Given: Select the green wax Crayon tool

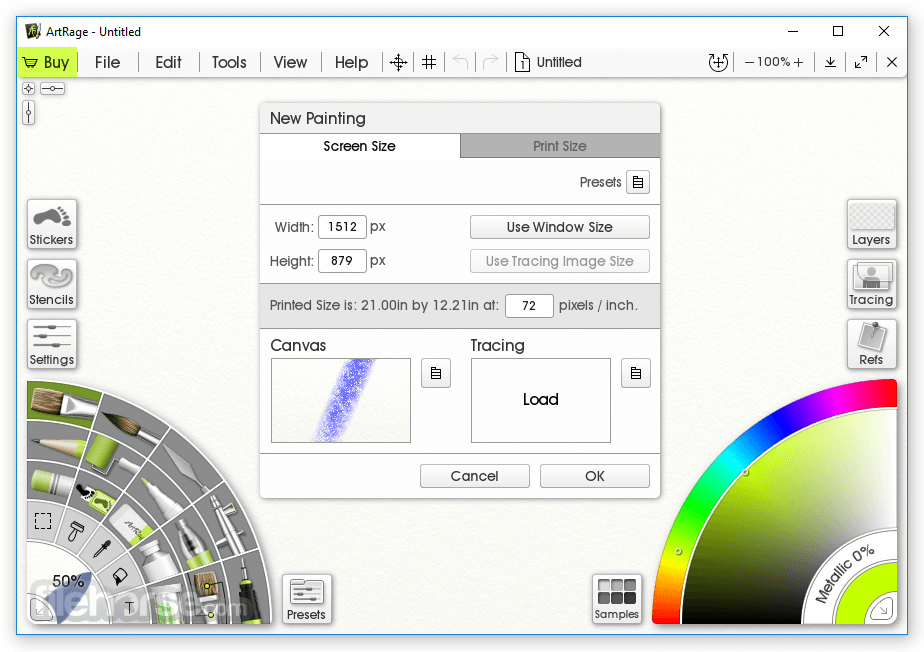Looking at the screenshot, I should point(52,482).
